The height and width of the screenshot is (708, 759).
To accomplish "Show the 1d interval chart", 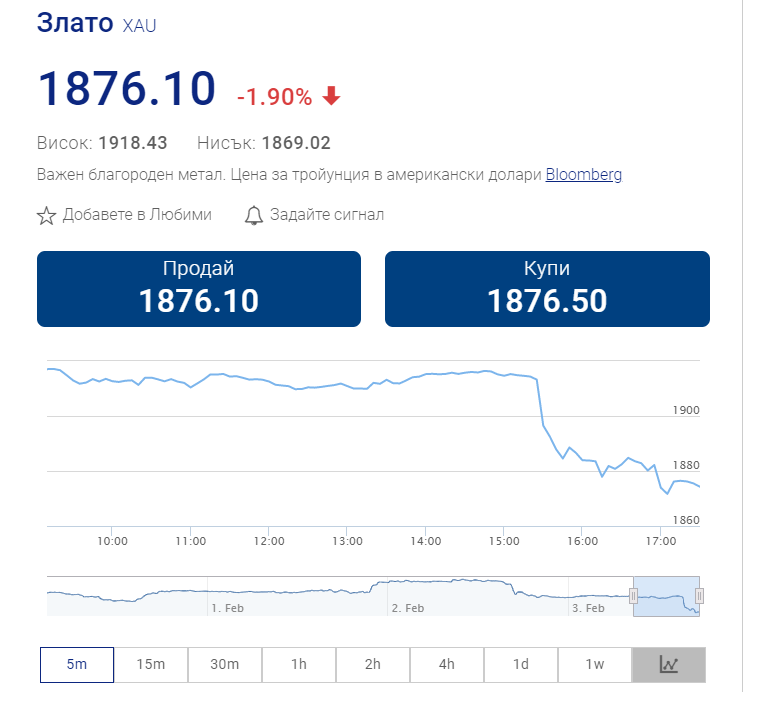I will 521,664.
